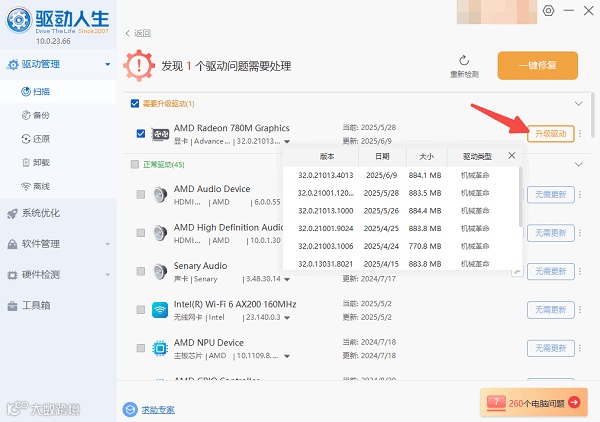Open settings hexagon icon in title bar
Viewport: 600px width, 422px height.
(548, 10)
